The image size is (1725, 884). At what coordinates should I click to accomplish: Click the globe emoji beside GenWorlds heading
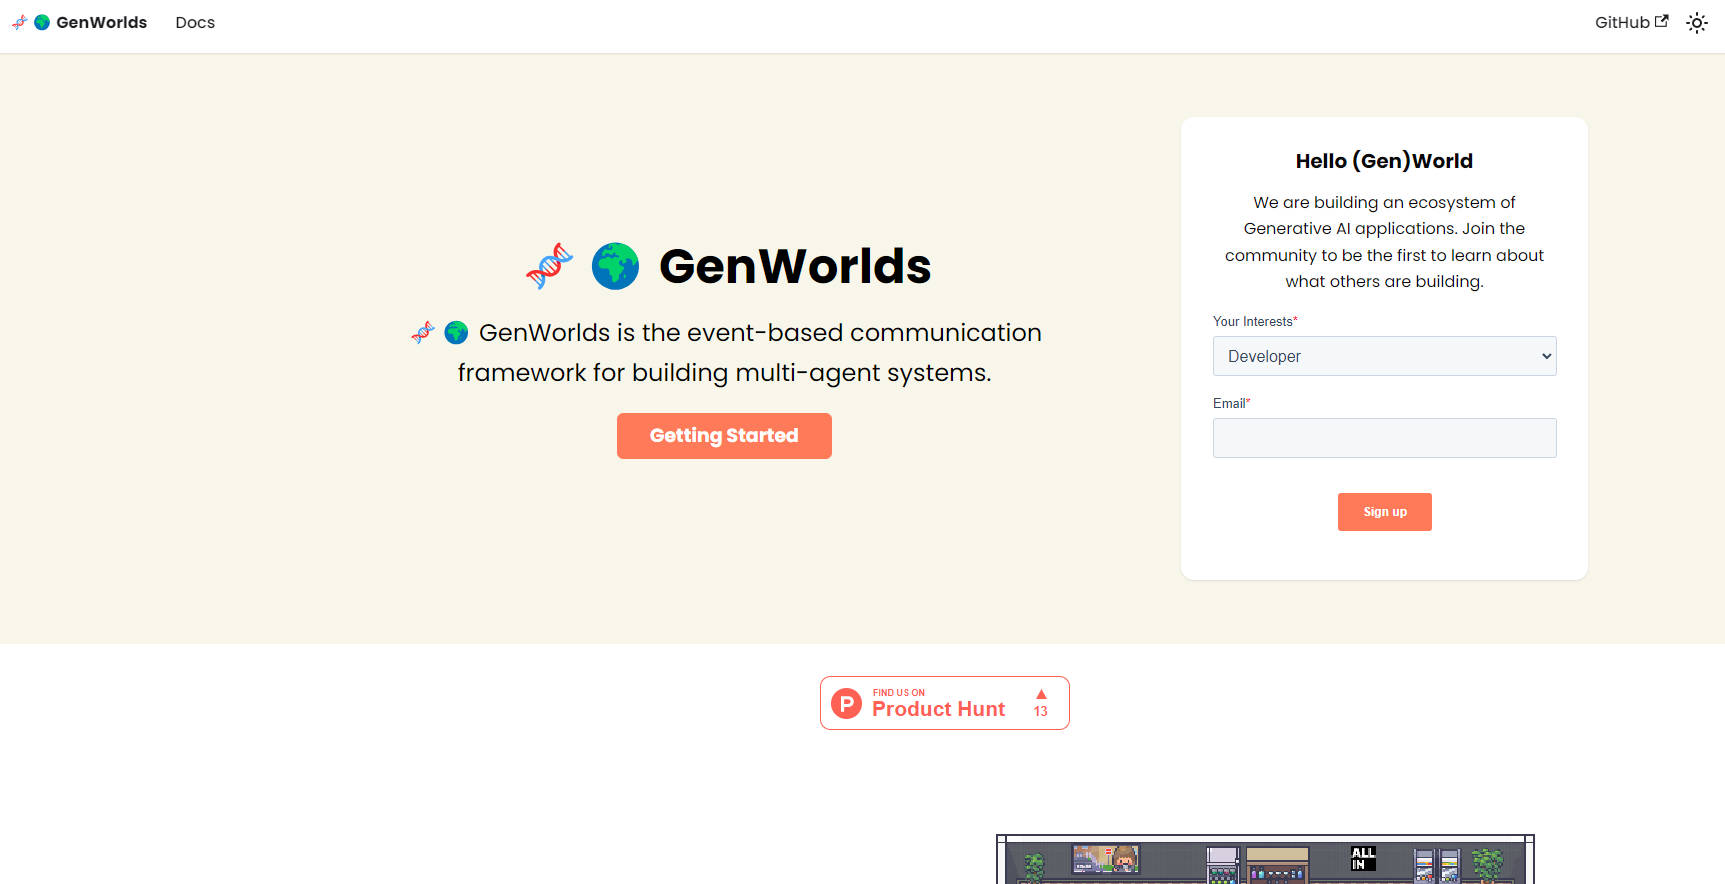pyautogui.click(x=615, y=266)
